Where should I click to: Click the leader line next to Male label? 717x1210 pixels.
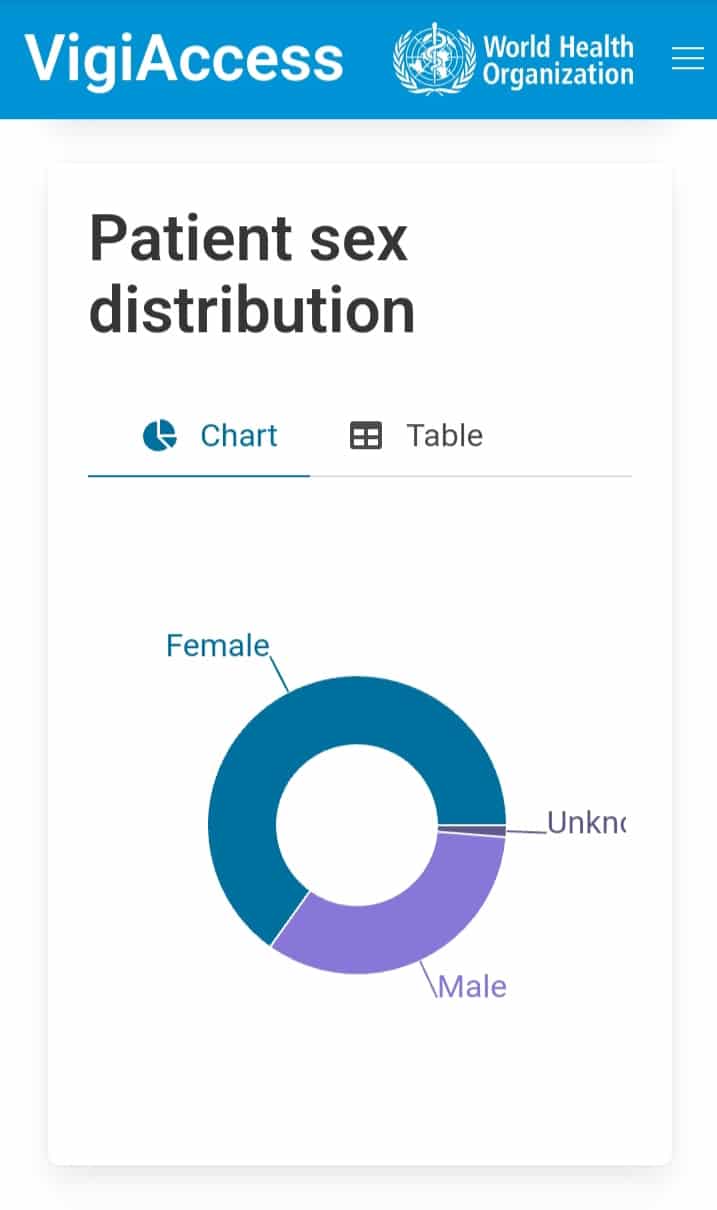click(x=429, y=977)
